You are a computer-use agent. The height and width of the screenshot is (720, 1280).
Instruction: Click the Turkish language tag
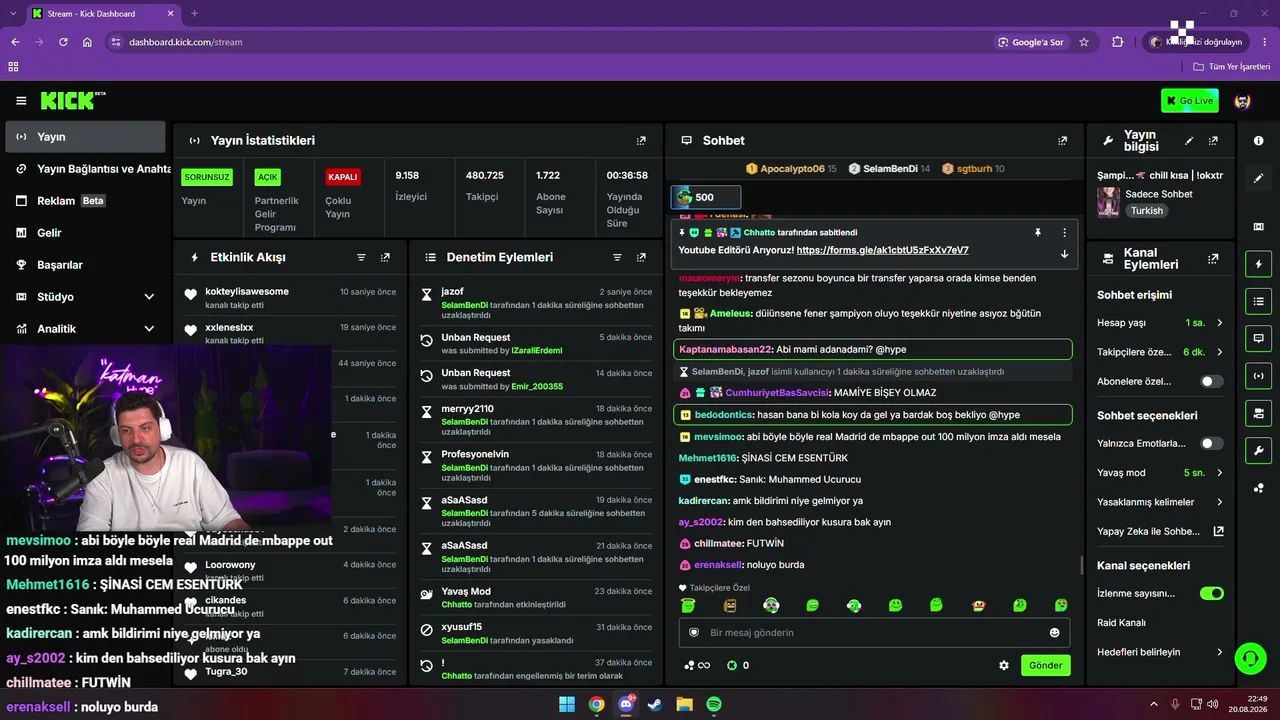coord(1147,211)
